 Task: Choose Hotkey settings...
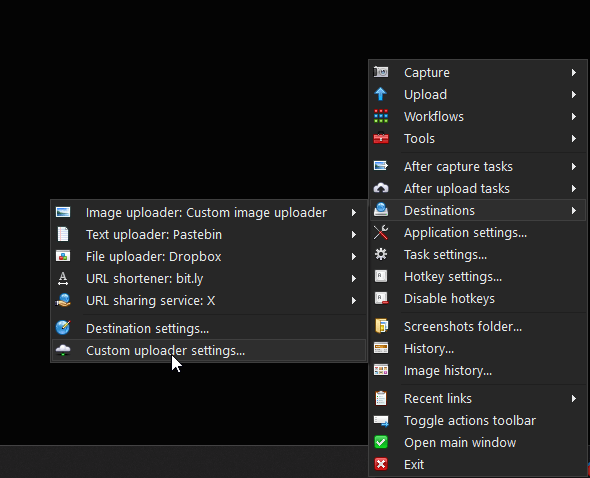tap(478, 277)
